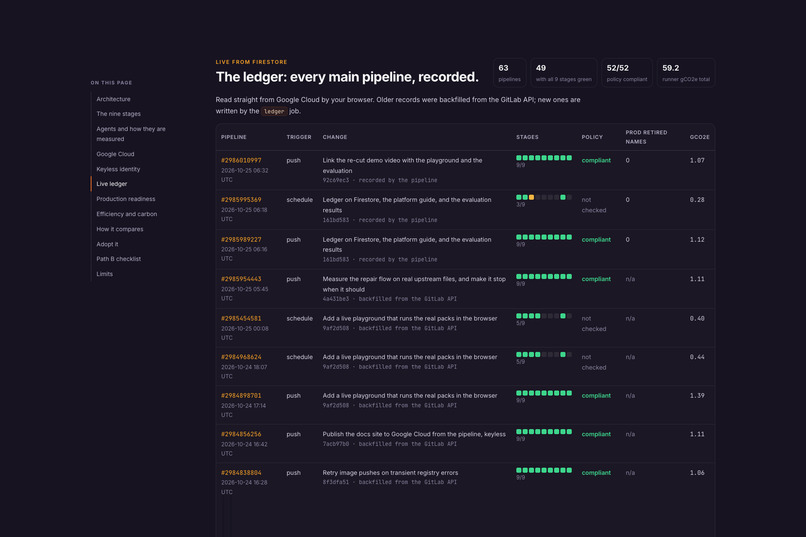Open pipeline #2985954443
Image resolution: width=806 pixels, height=537 pixels.
(x=241, y=279)
